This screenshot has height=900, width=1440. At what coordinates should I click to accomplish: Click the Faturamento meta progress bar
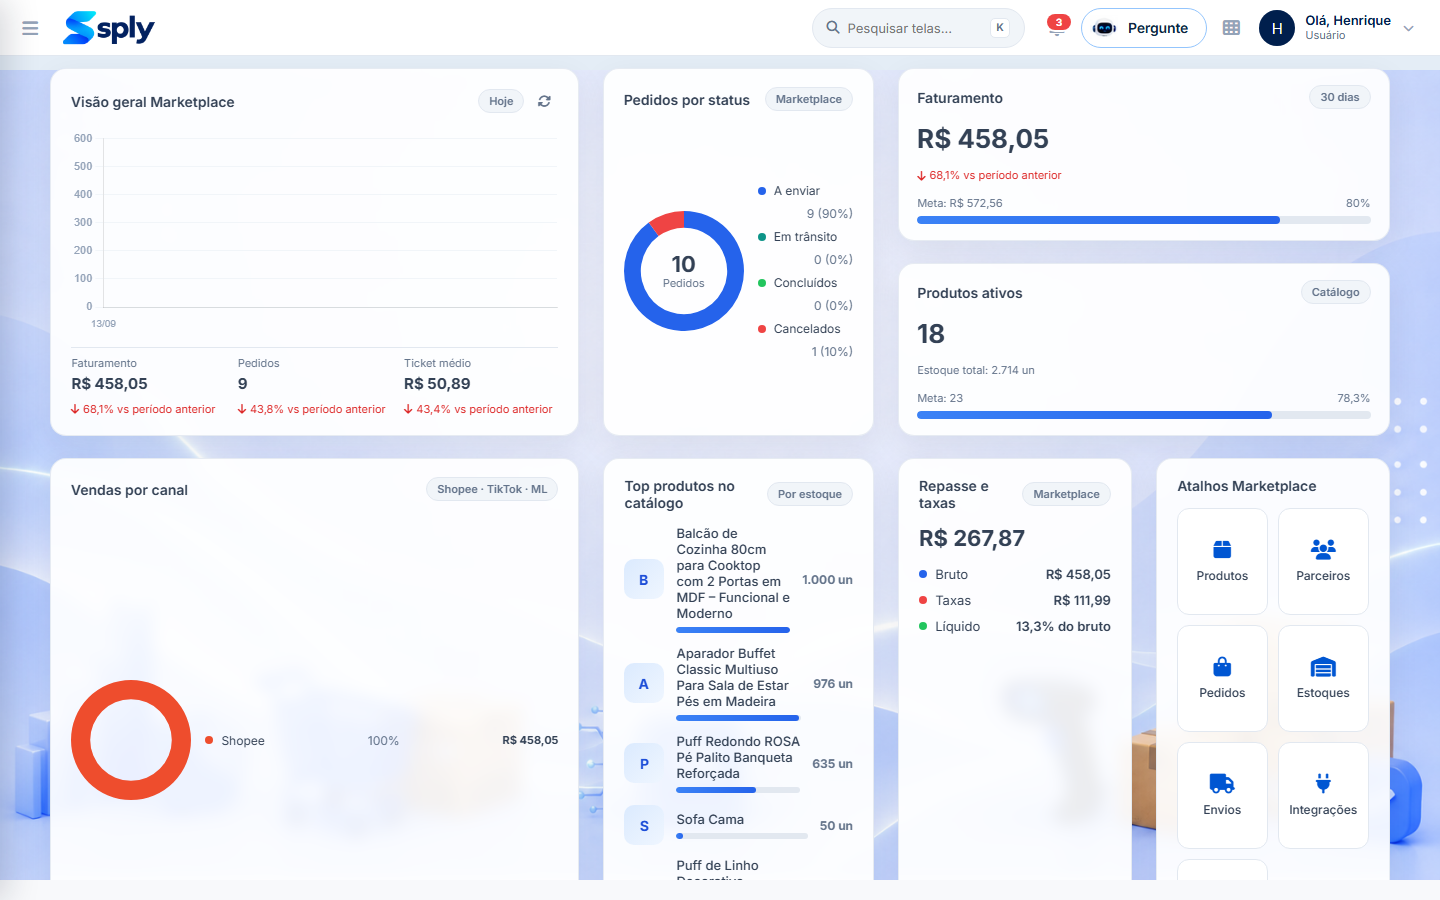(x=1143, y=220)
